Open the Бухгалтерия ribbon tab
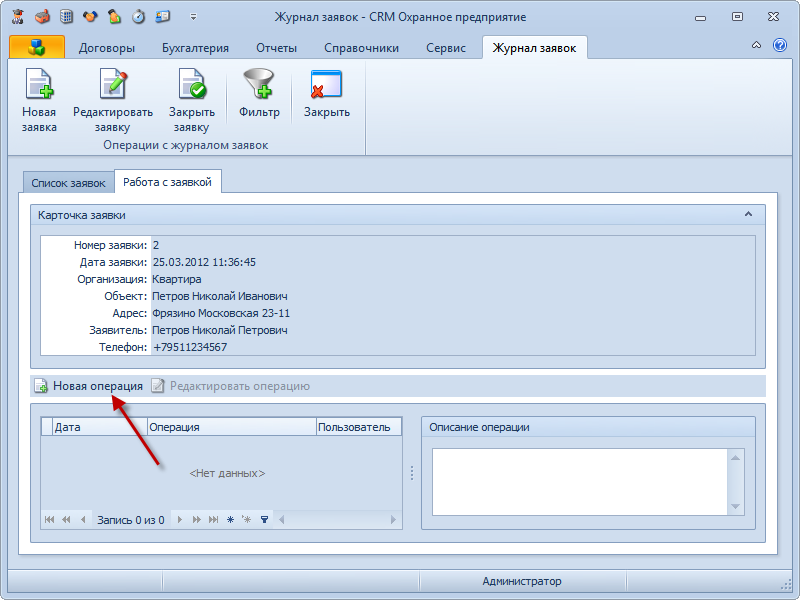The height and width of the screenshot is (600, 800). point(195,48)
